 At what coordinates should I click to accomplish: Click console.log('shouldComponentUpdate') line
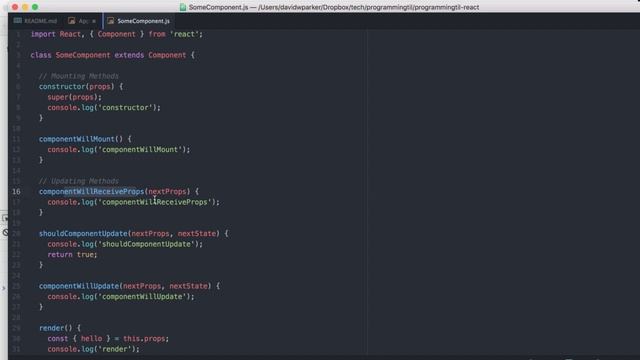(x=125, y=244)
